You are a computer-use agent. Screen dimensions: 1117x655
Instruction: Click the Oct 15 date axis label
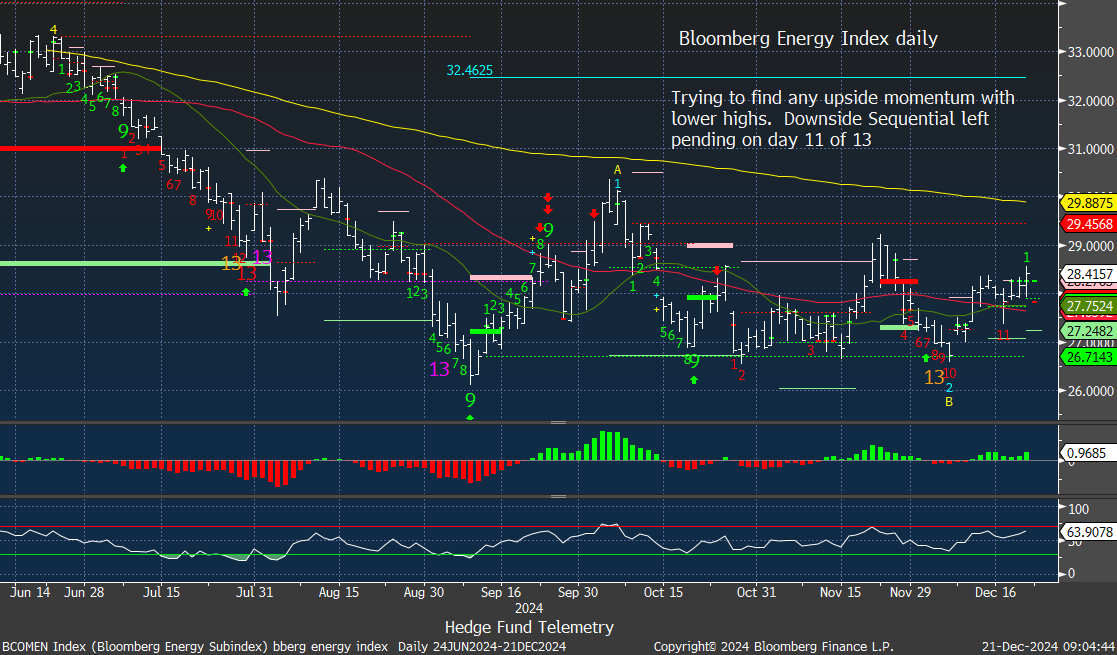point(663,592)
